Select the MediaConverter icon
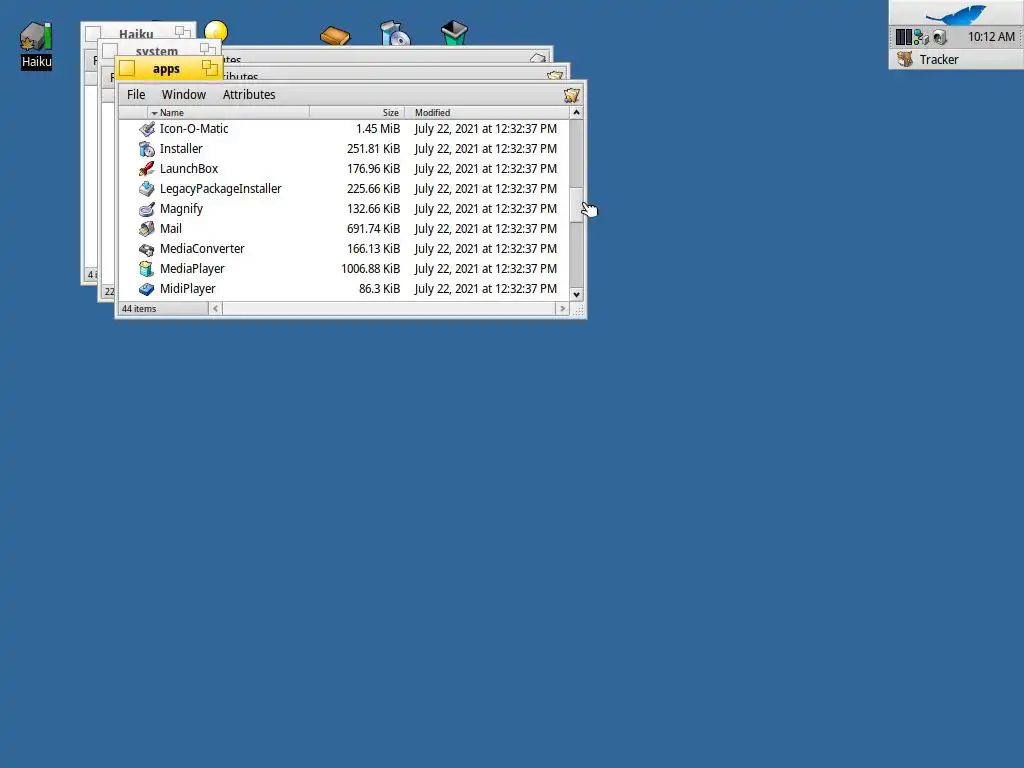This screenshot has width=1024, height=768. pyautogui.click(x=147, y=249)
